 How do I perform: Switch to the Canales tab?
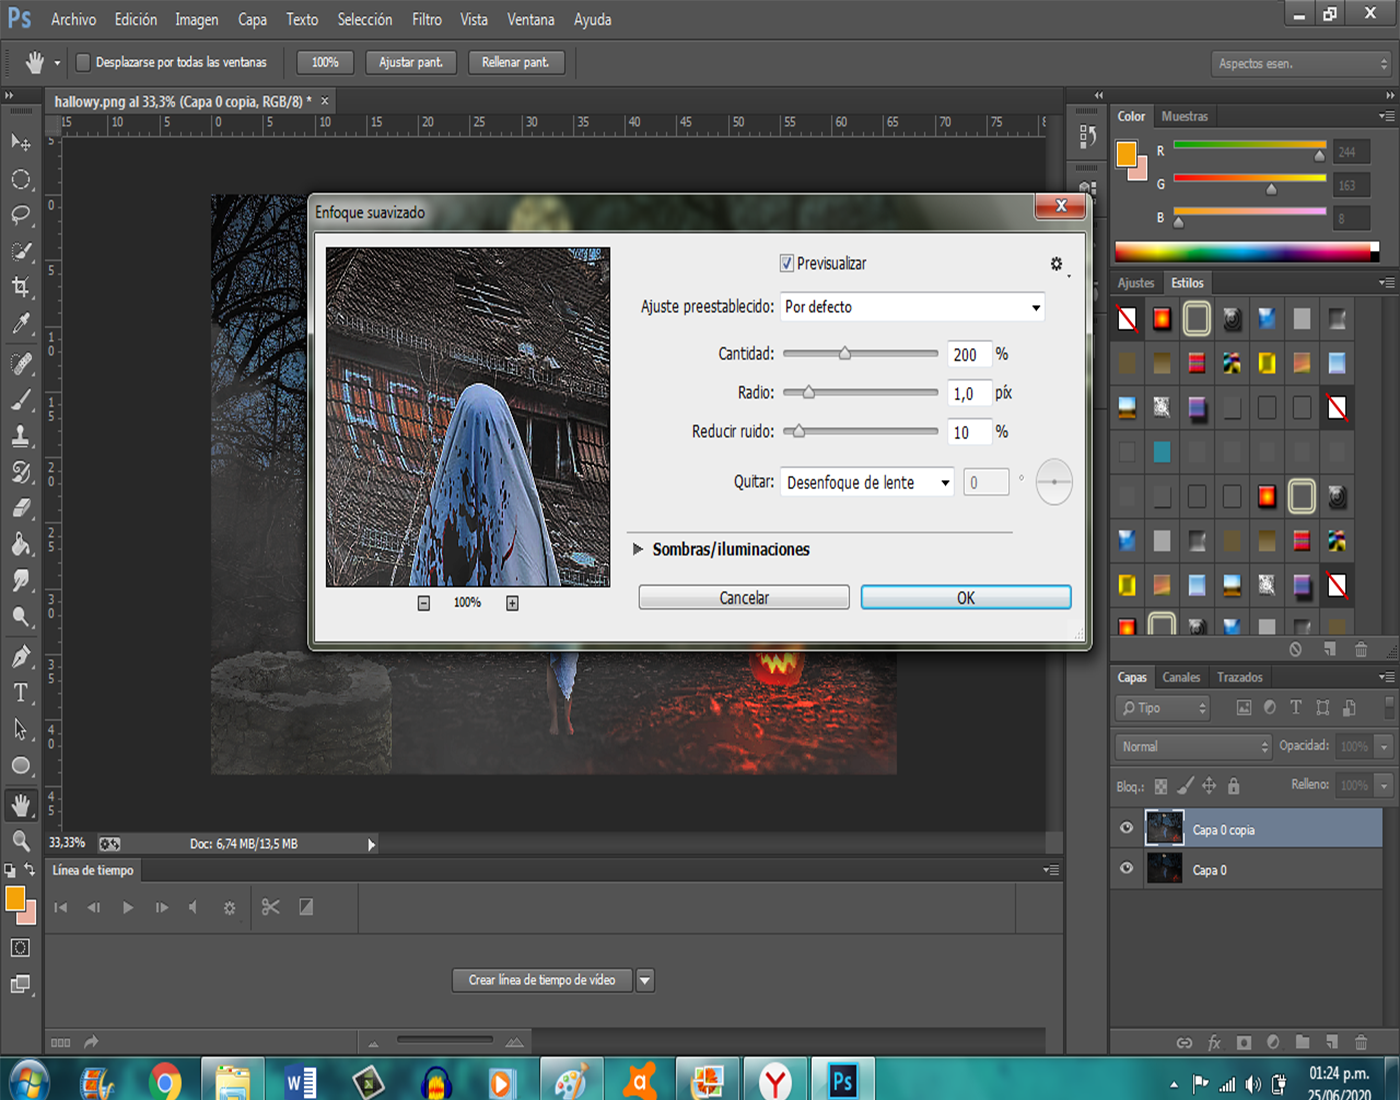click(x=1181, y=677)
